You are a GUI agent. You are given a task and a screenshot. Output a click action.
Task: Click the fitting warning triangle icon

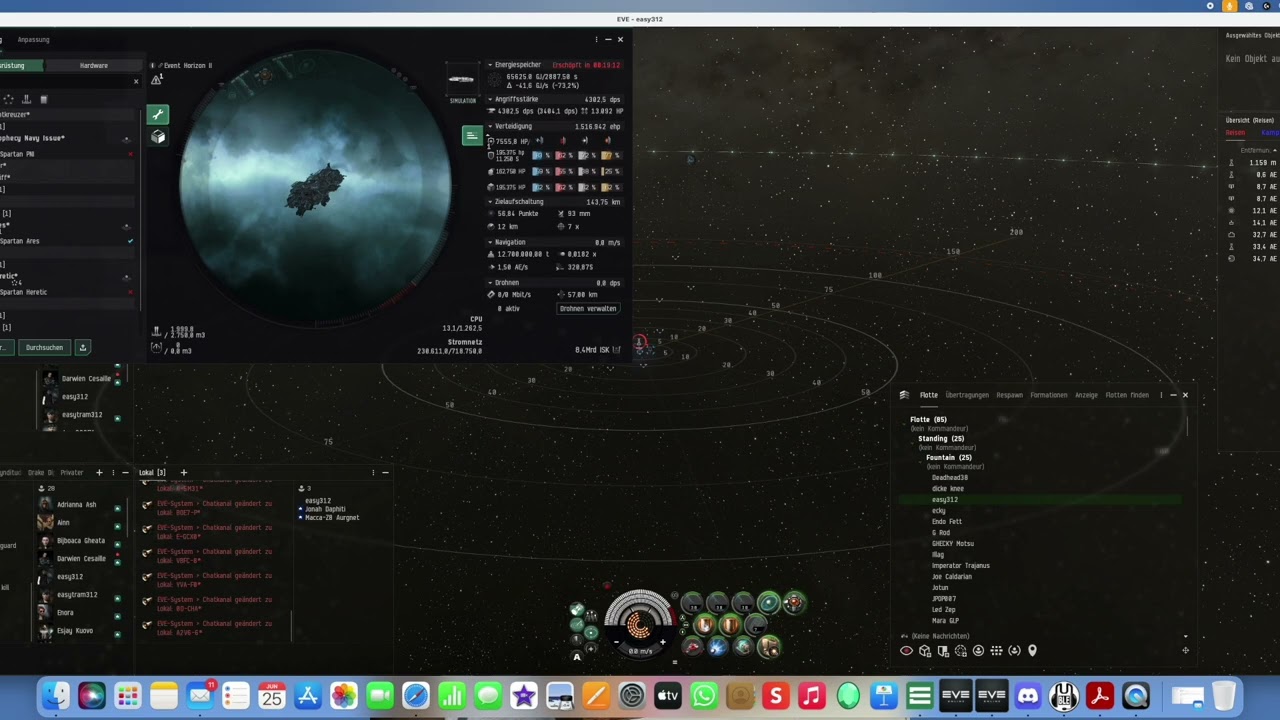156,79
